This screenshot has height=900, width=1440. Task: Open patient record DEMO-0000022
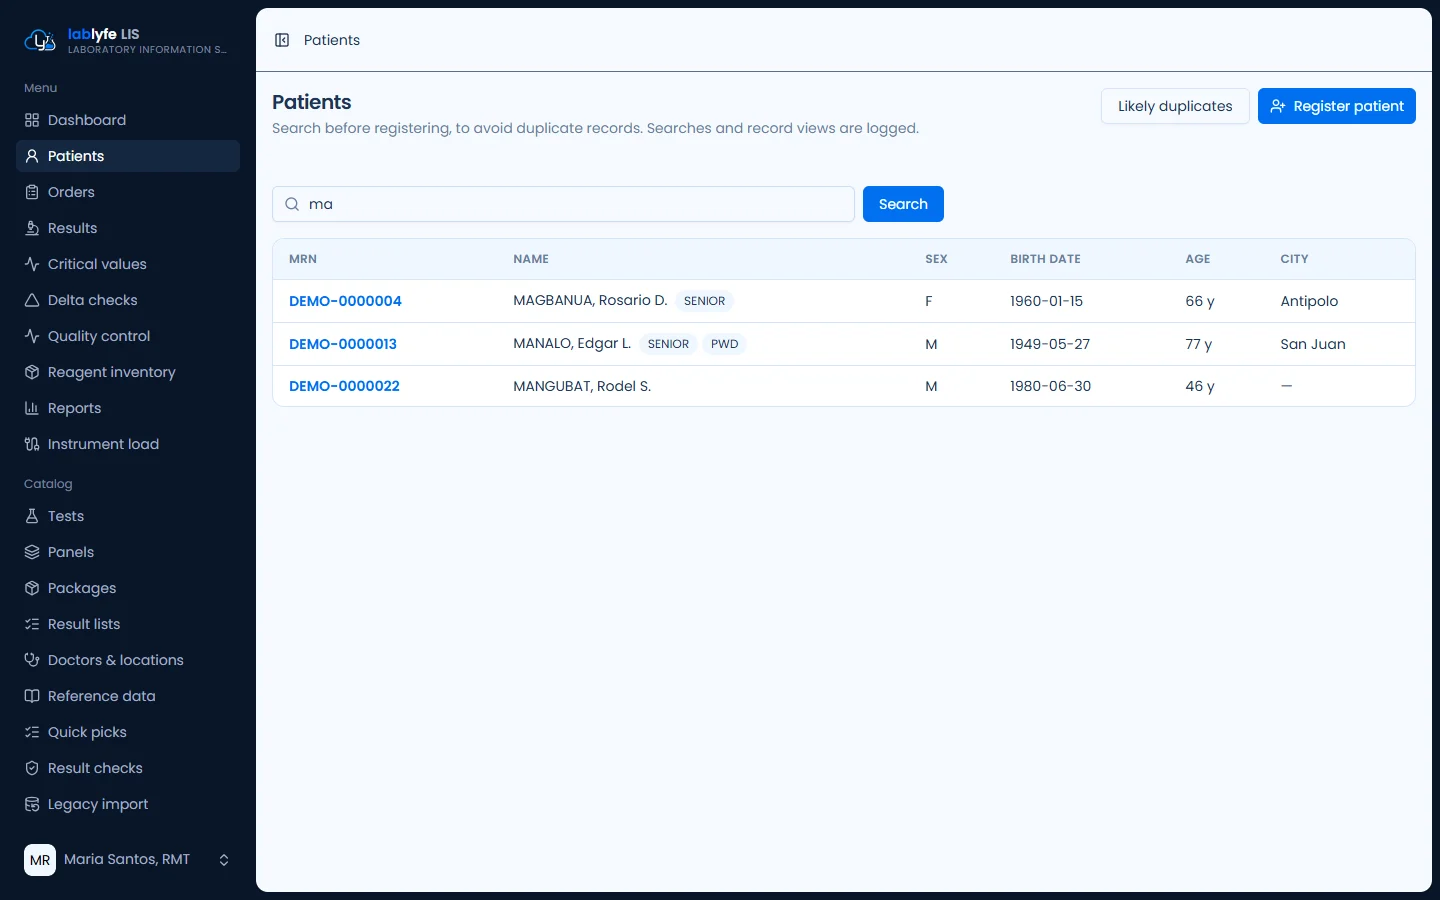point(344,386)
